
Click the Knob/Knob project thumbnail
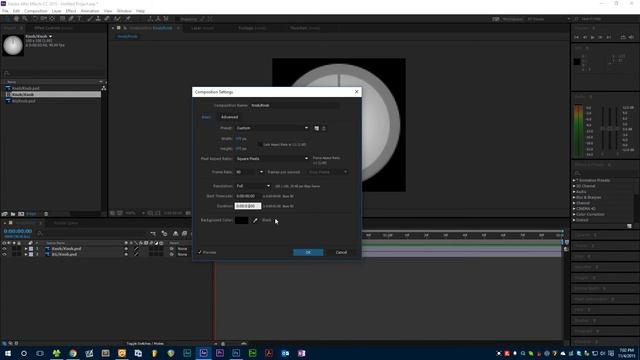click(13, 45)
